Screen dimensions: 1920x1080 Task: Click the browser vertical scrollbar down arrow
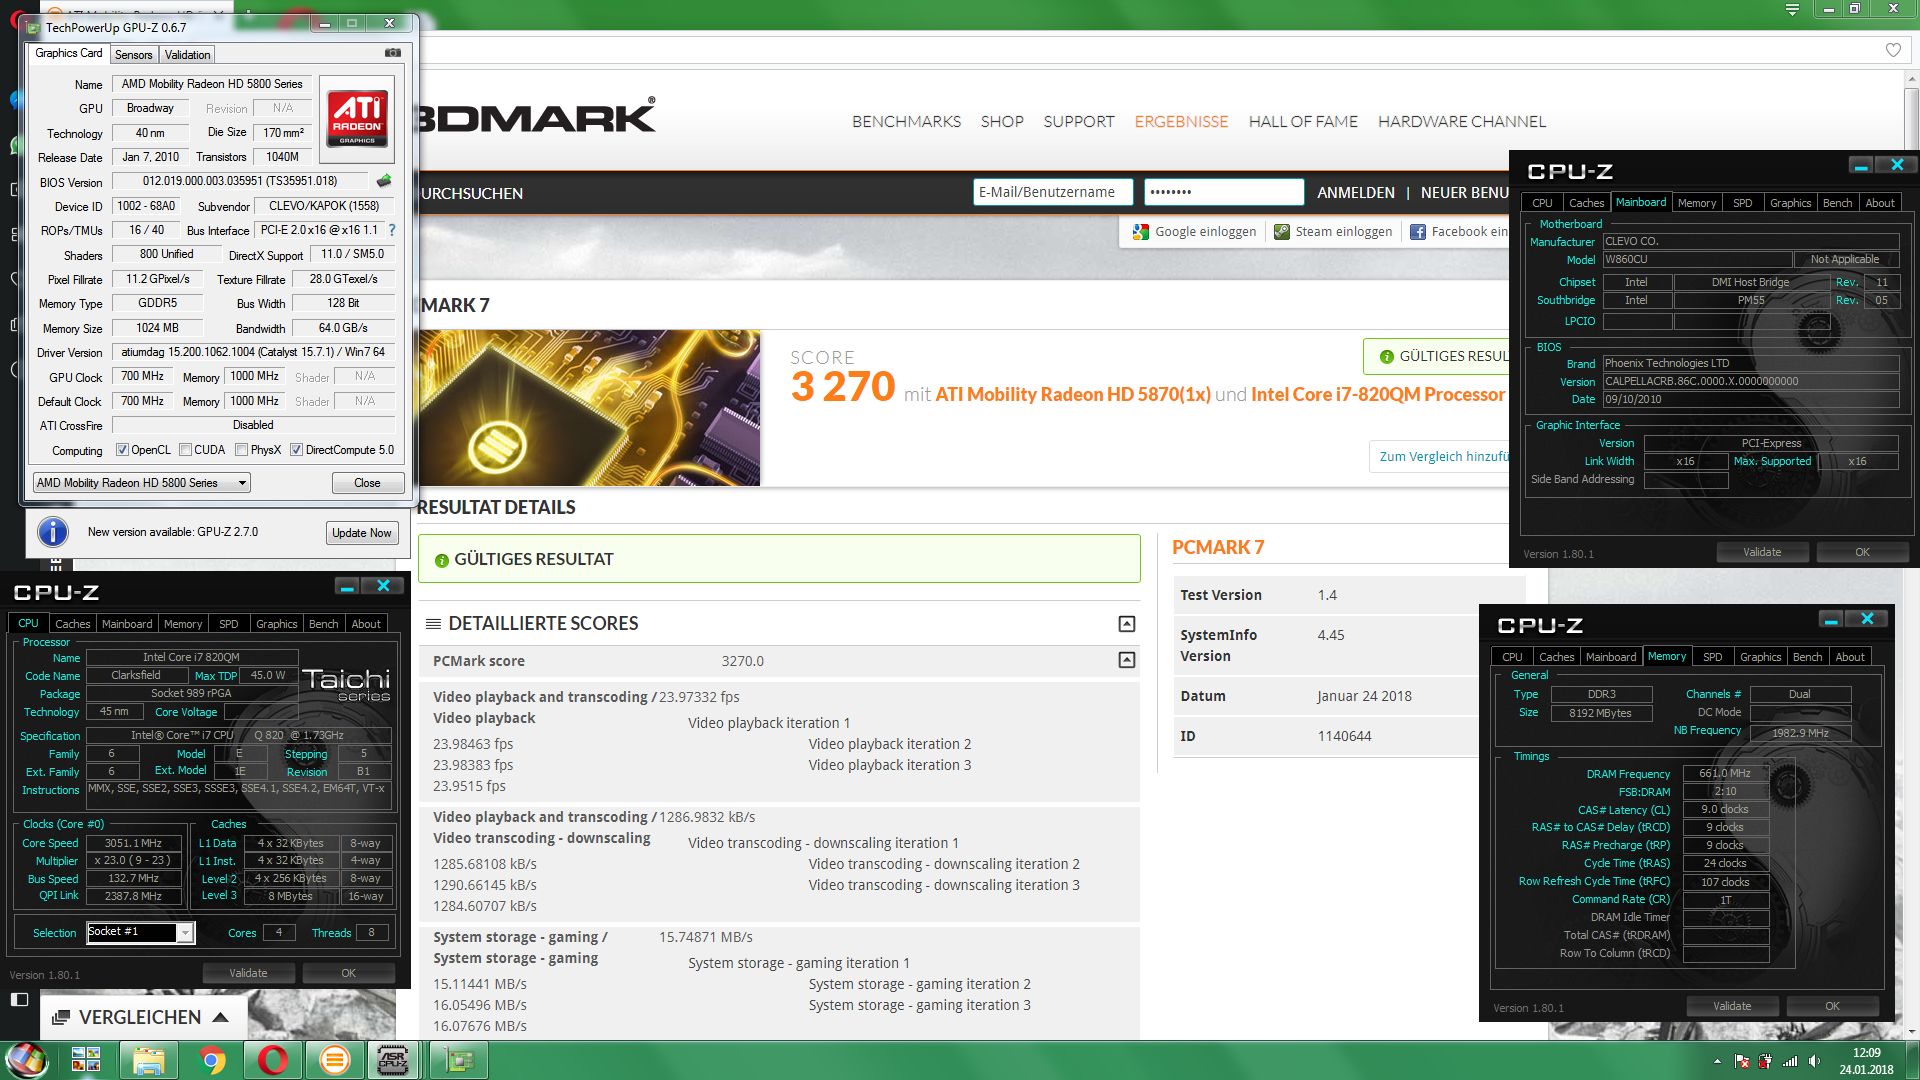coord(1910,1031)
